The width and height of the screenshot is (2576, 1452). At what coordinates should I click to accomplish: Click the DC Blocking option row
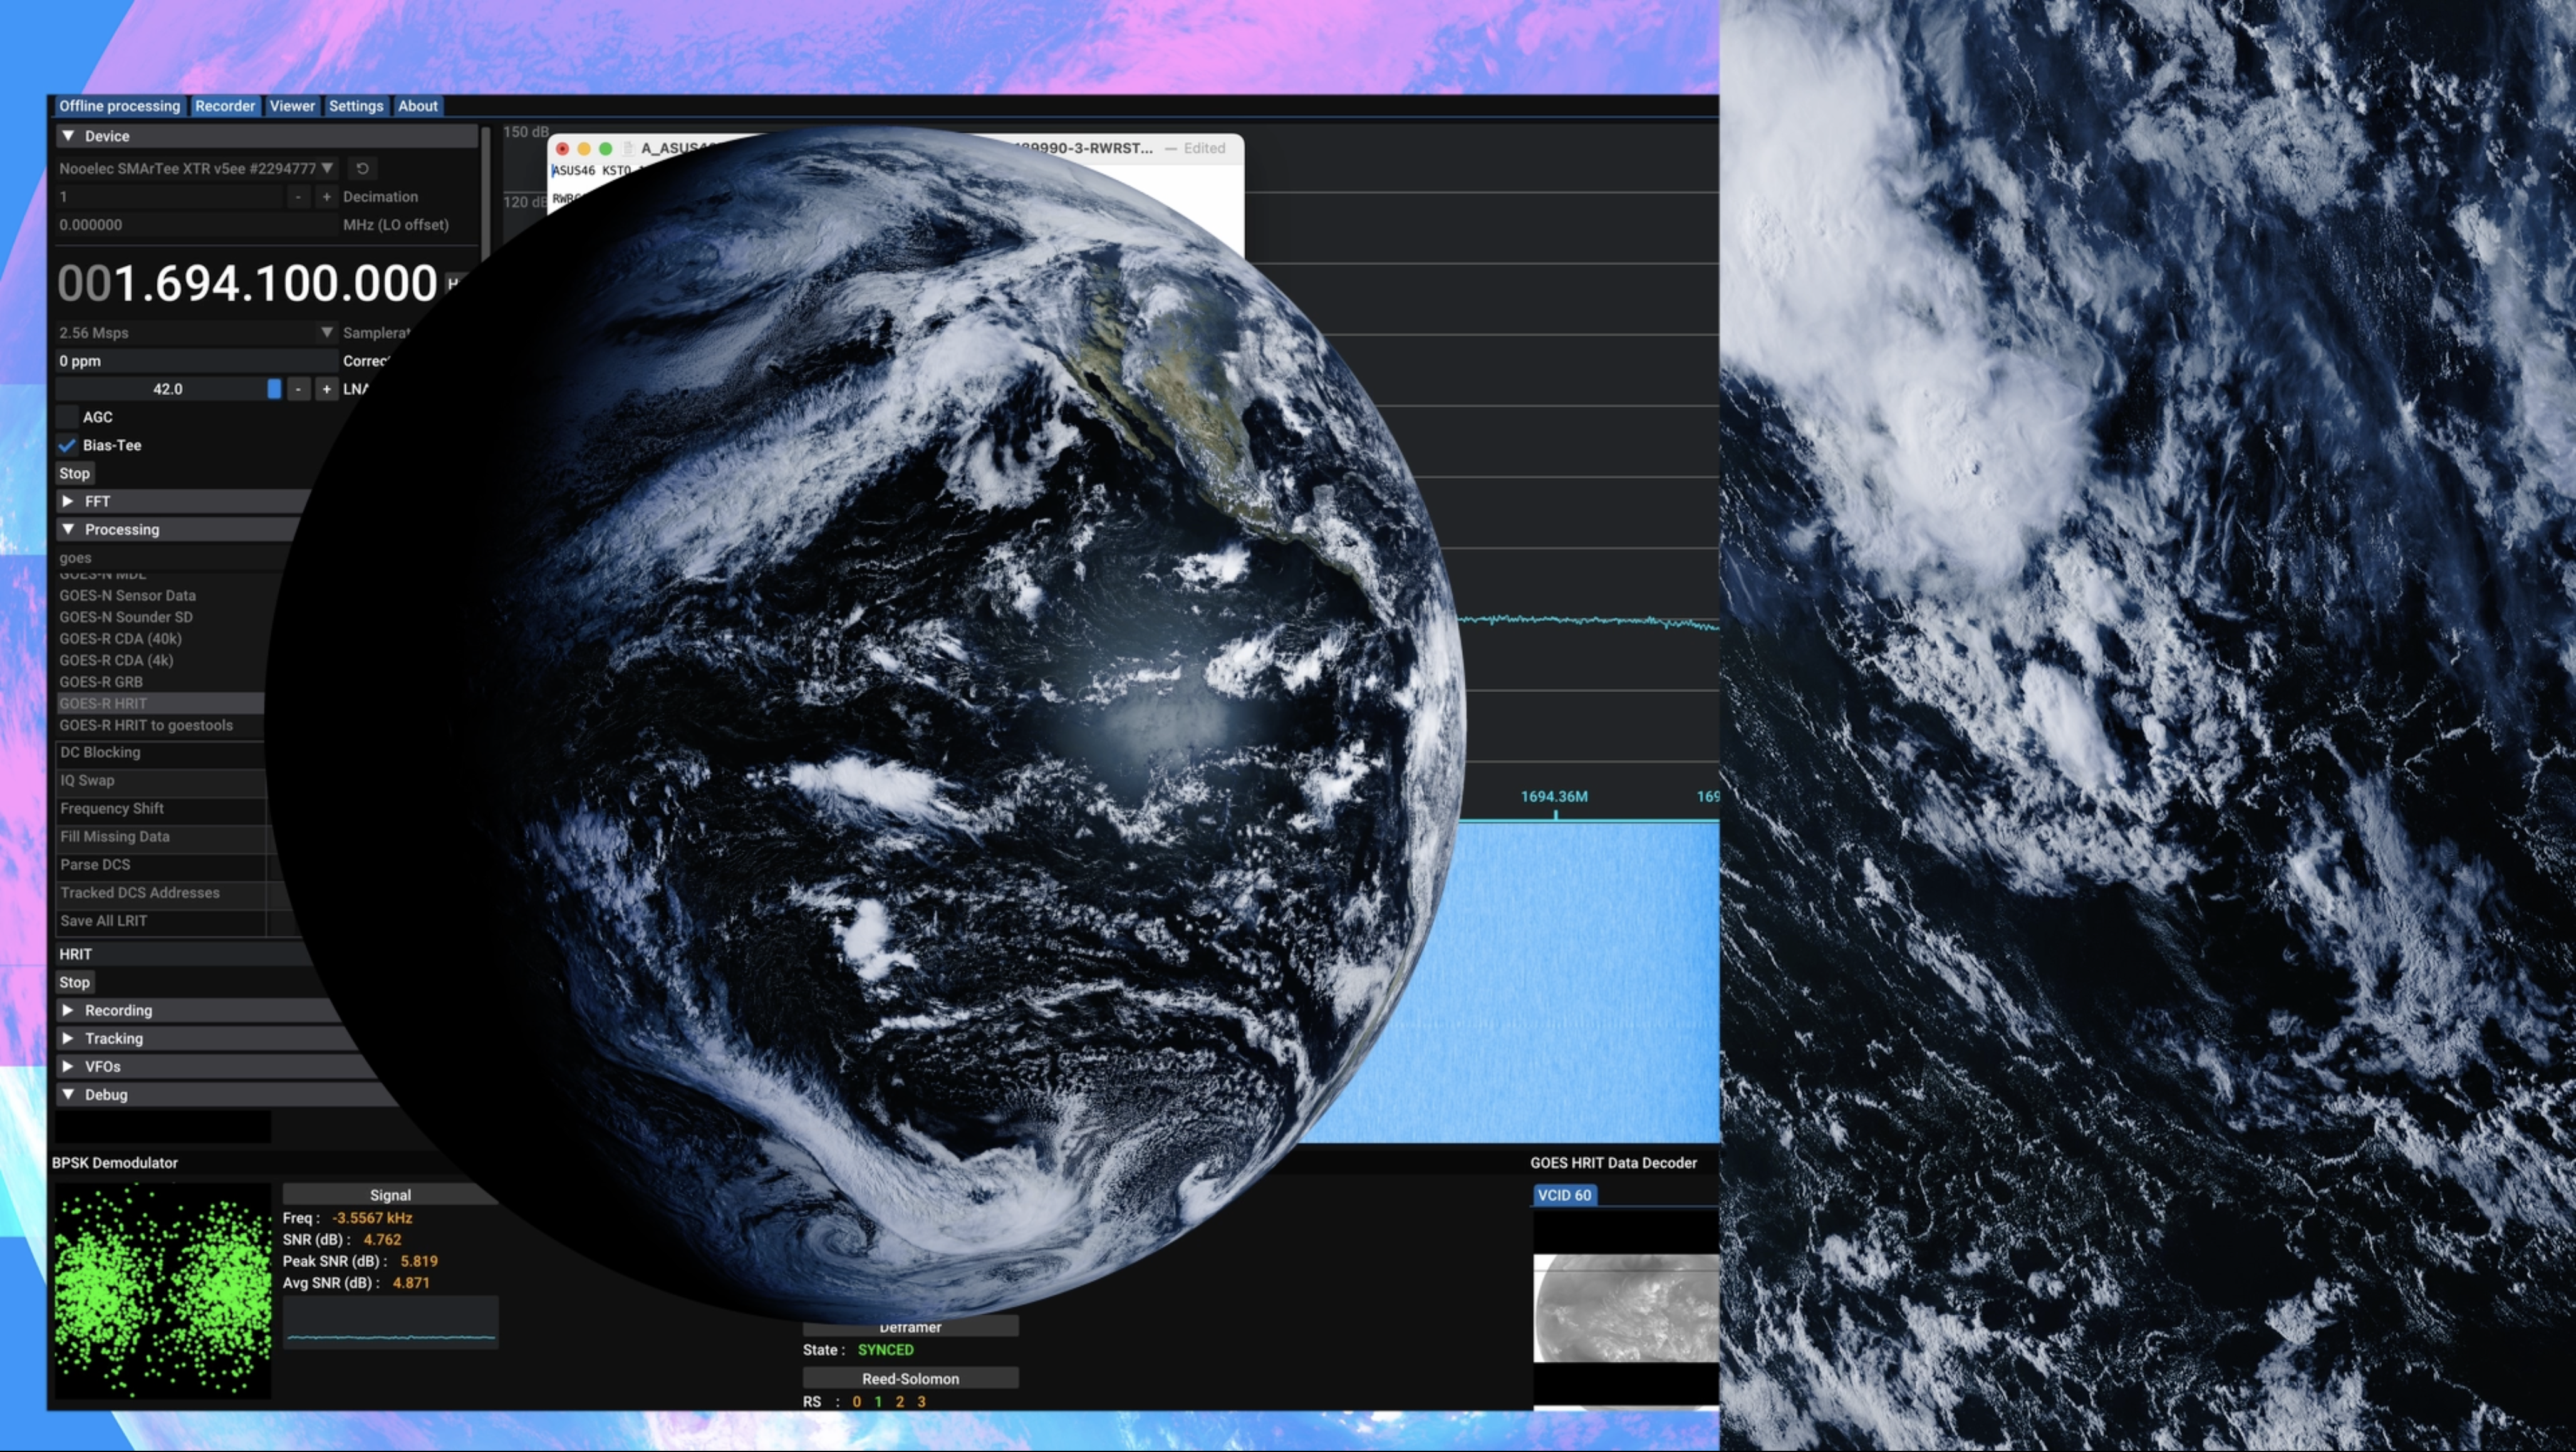(x=161, y=752)
